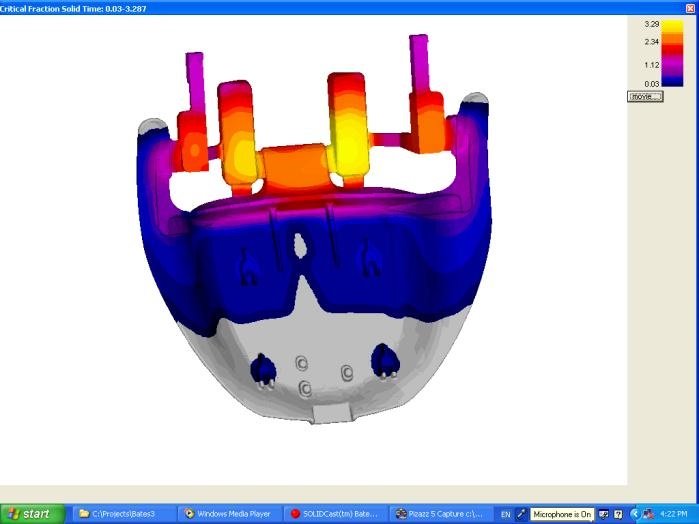Click the movie... button
The height and width of the screenshot is (524, 699).
pos(645,96)
